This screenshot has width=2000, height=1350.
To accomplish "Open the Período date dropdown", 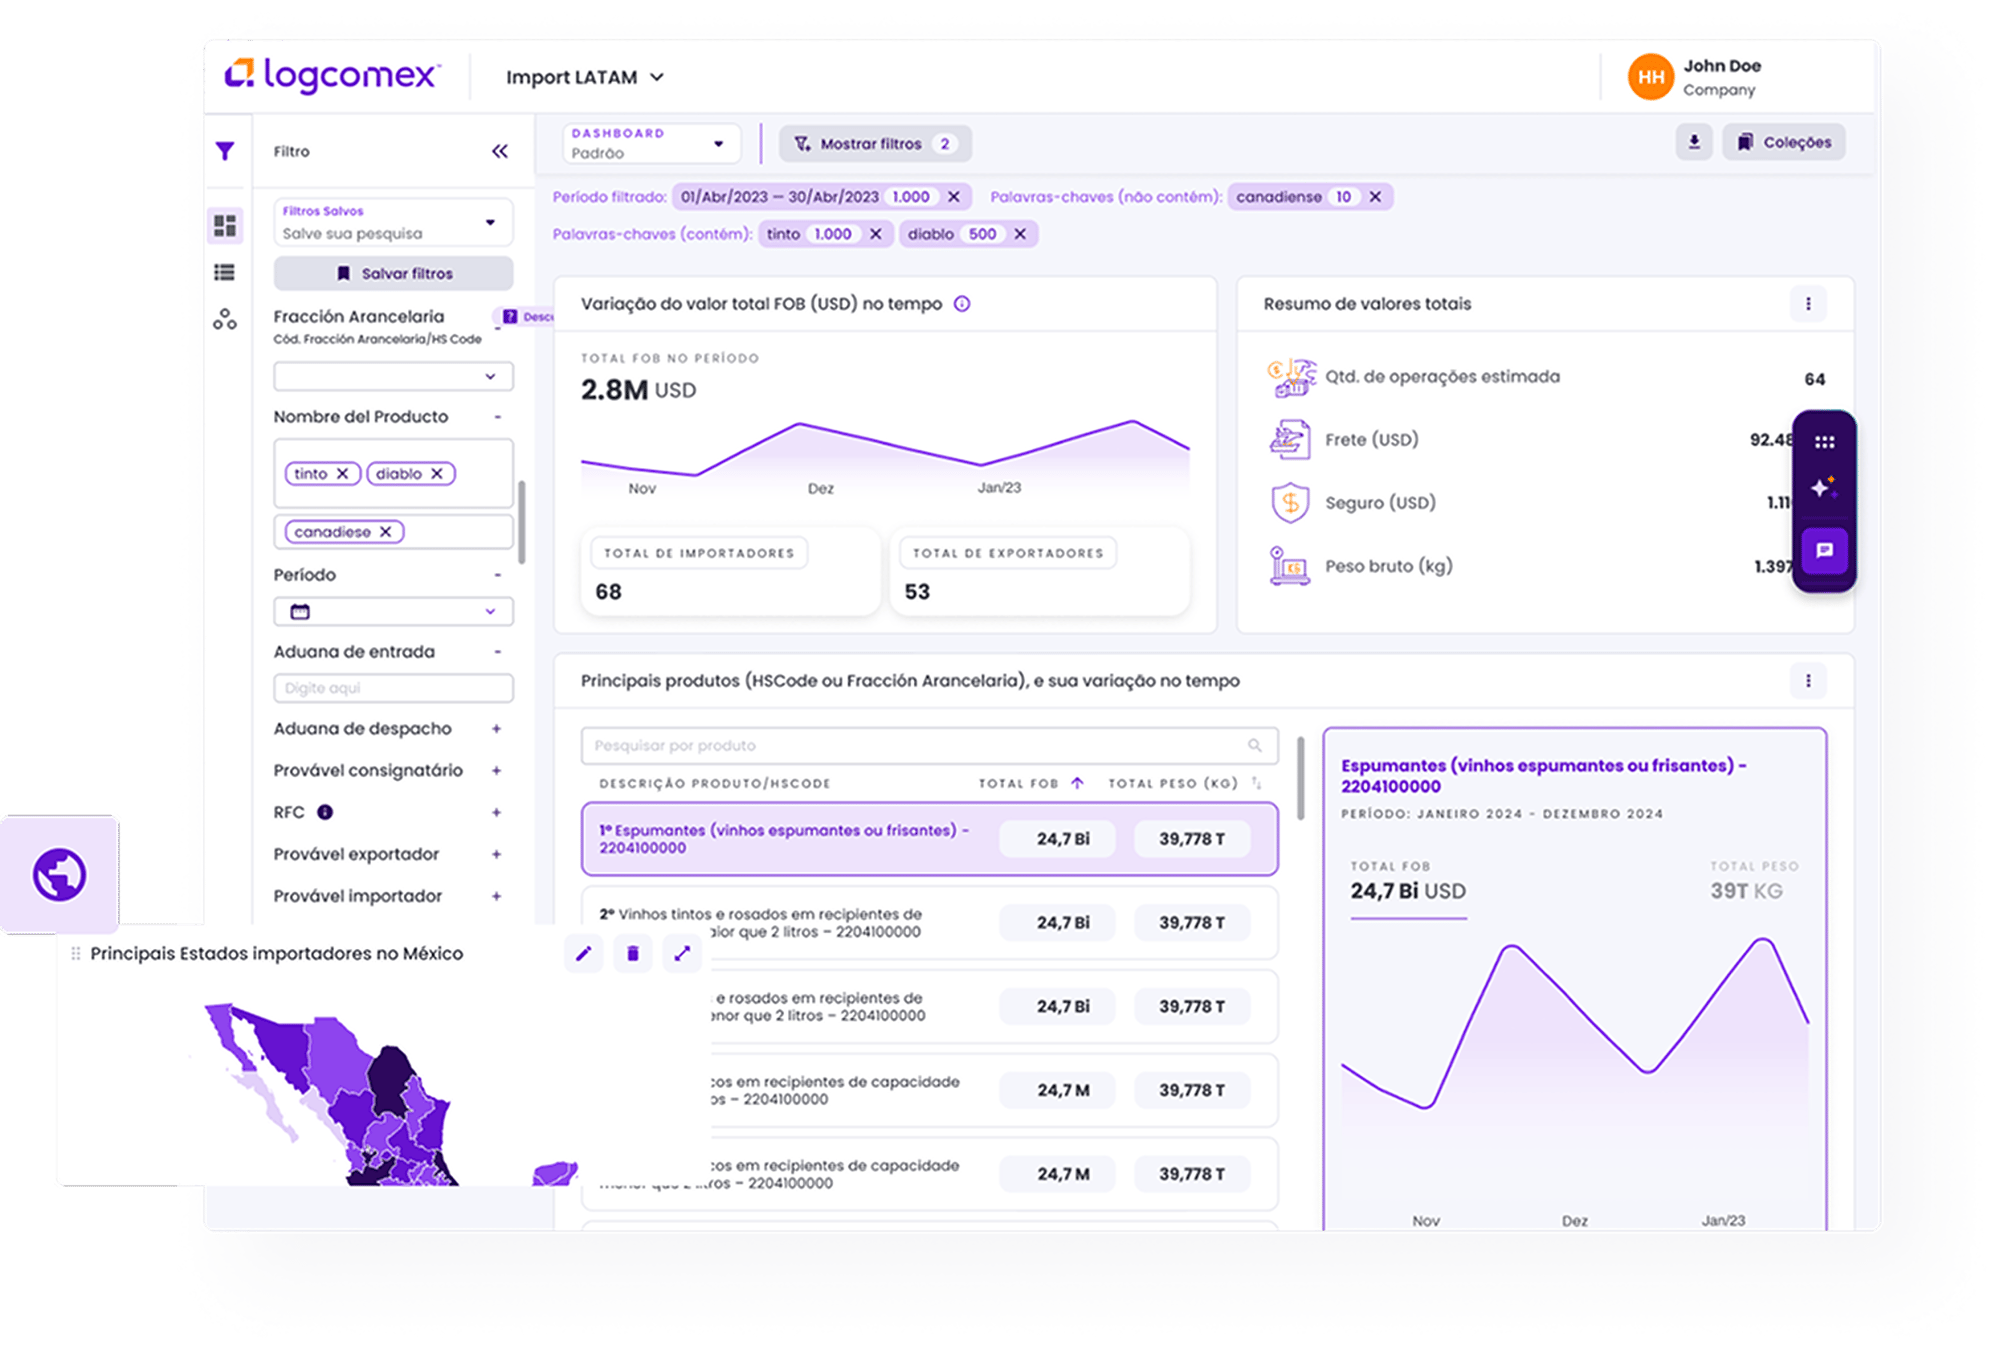I will (x=393, y=611).
